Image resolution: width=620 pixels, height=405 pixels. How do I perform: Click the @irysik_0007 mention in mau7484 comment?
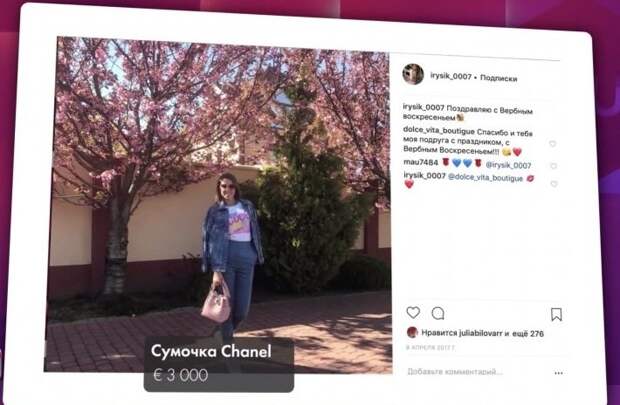click(x=508, y=165)
